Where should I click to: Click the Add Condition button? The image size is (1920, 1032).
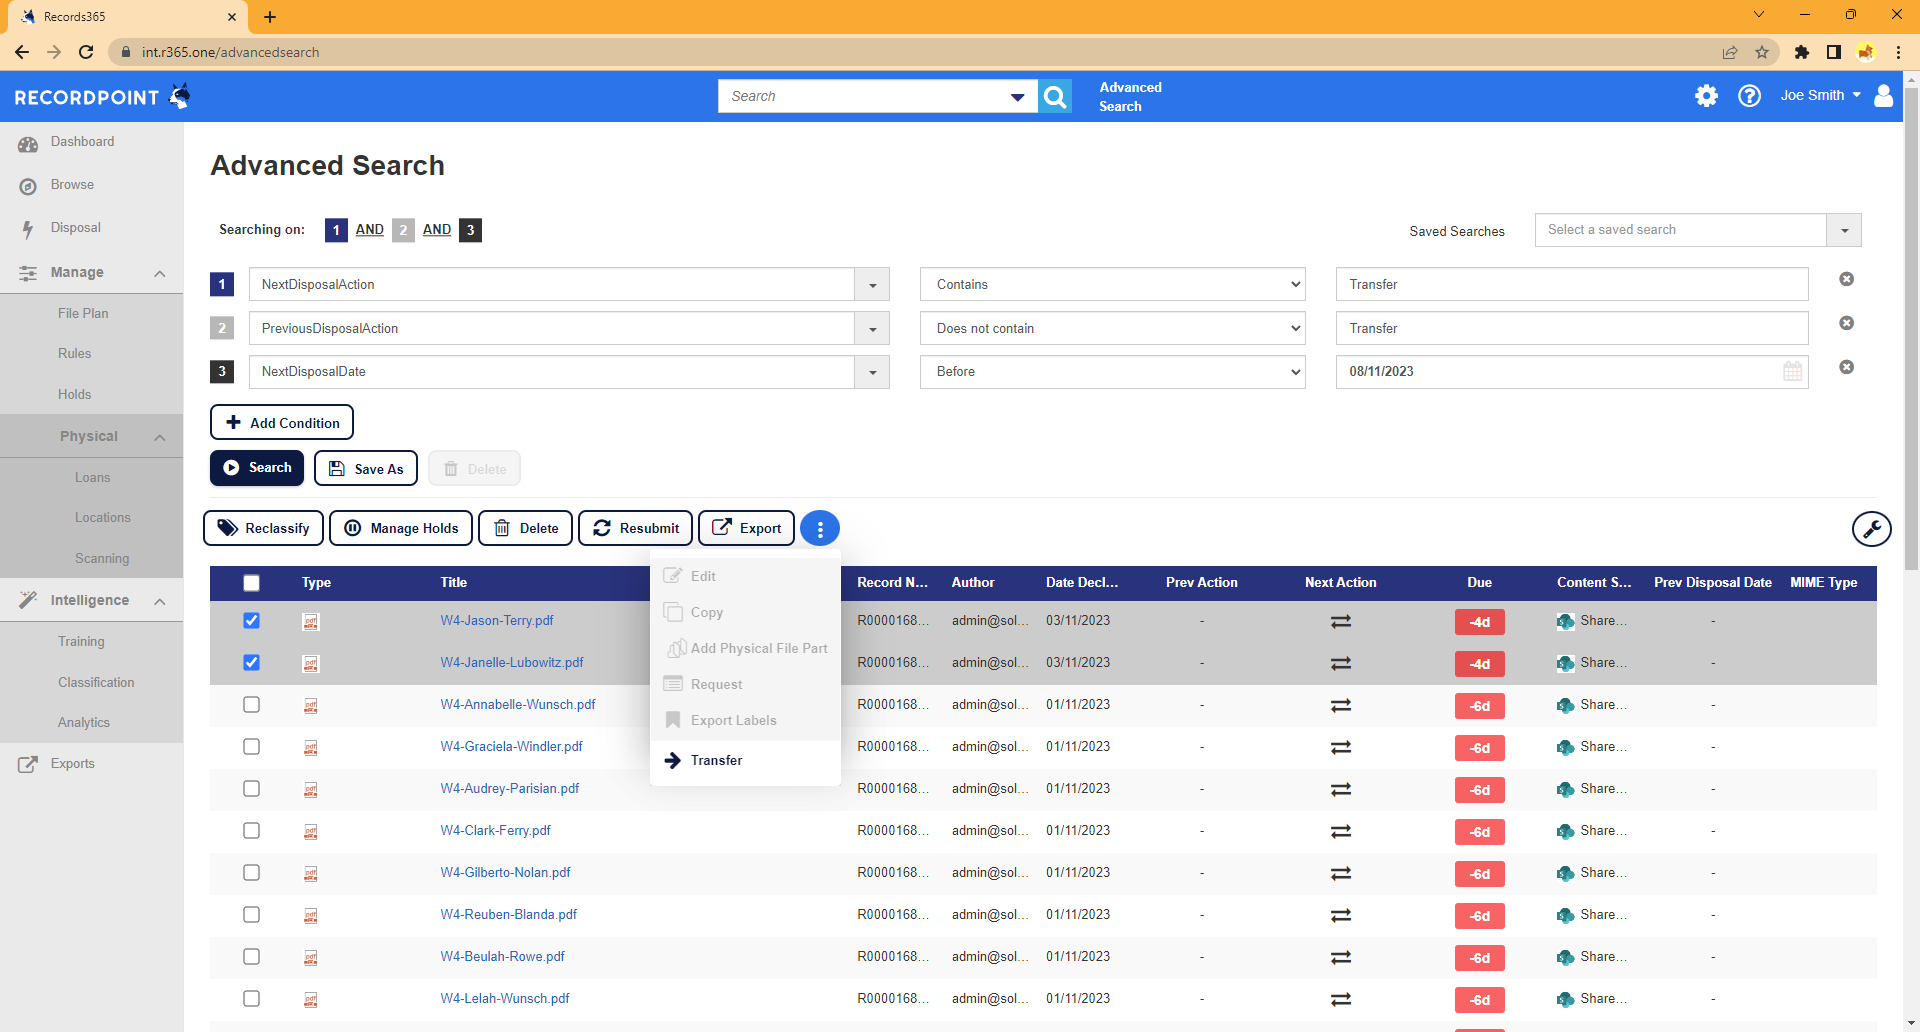(x=282, y=423)
